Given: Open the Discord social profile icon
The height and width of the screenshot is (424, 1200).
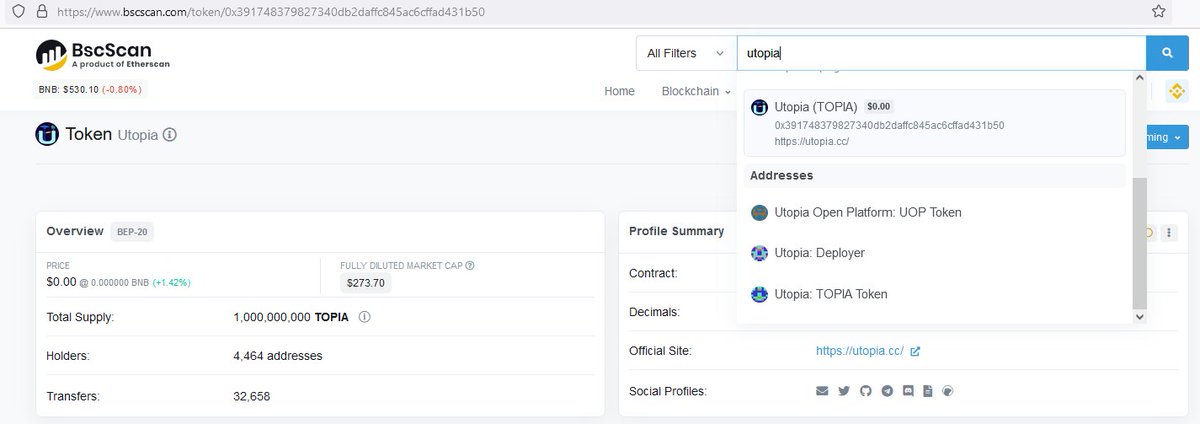Looking at the screenshot, I should [x=908, y=391].
